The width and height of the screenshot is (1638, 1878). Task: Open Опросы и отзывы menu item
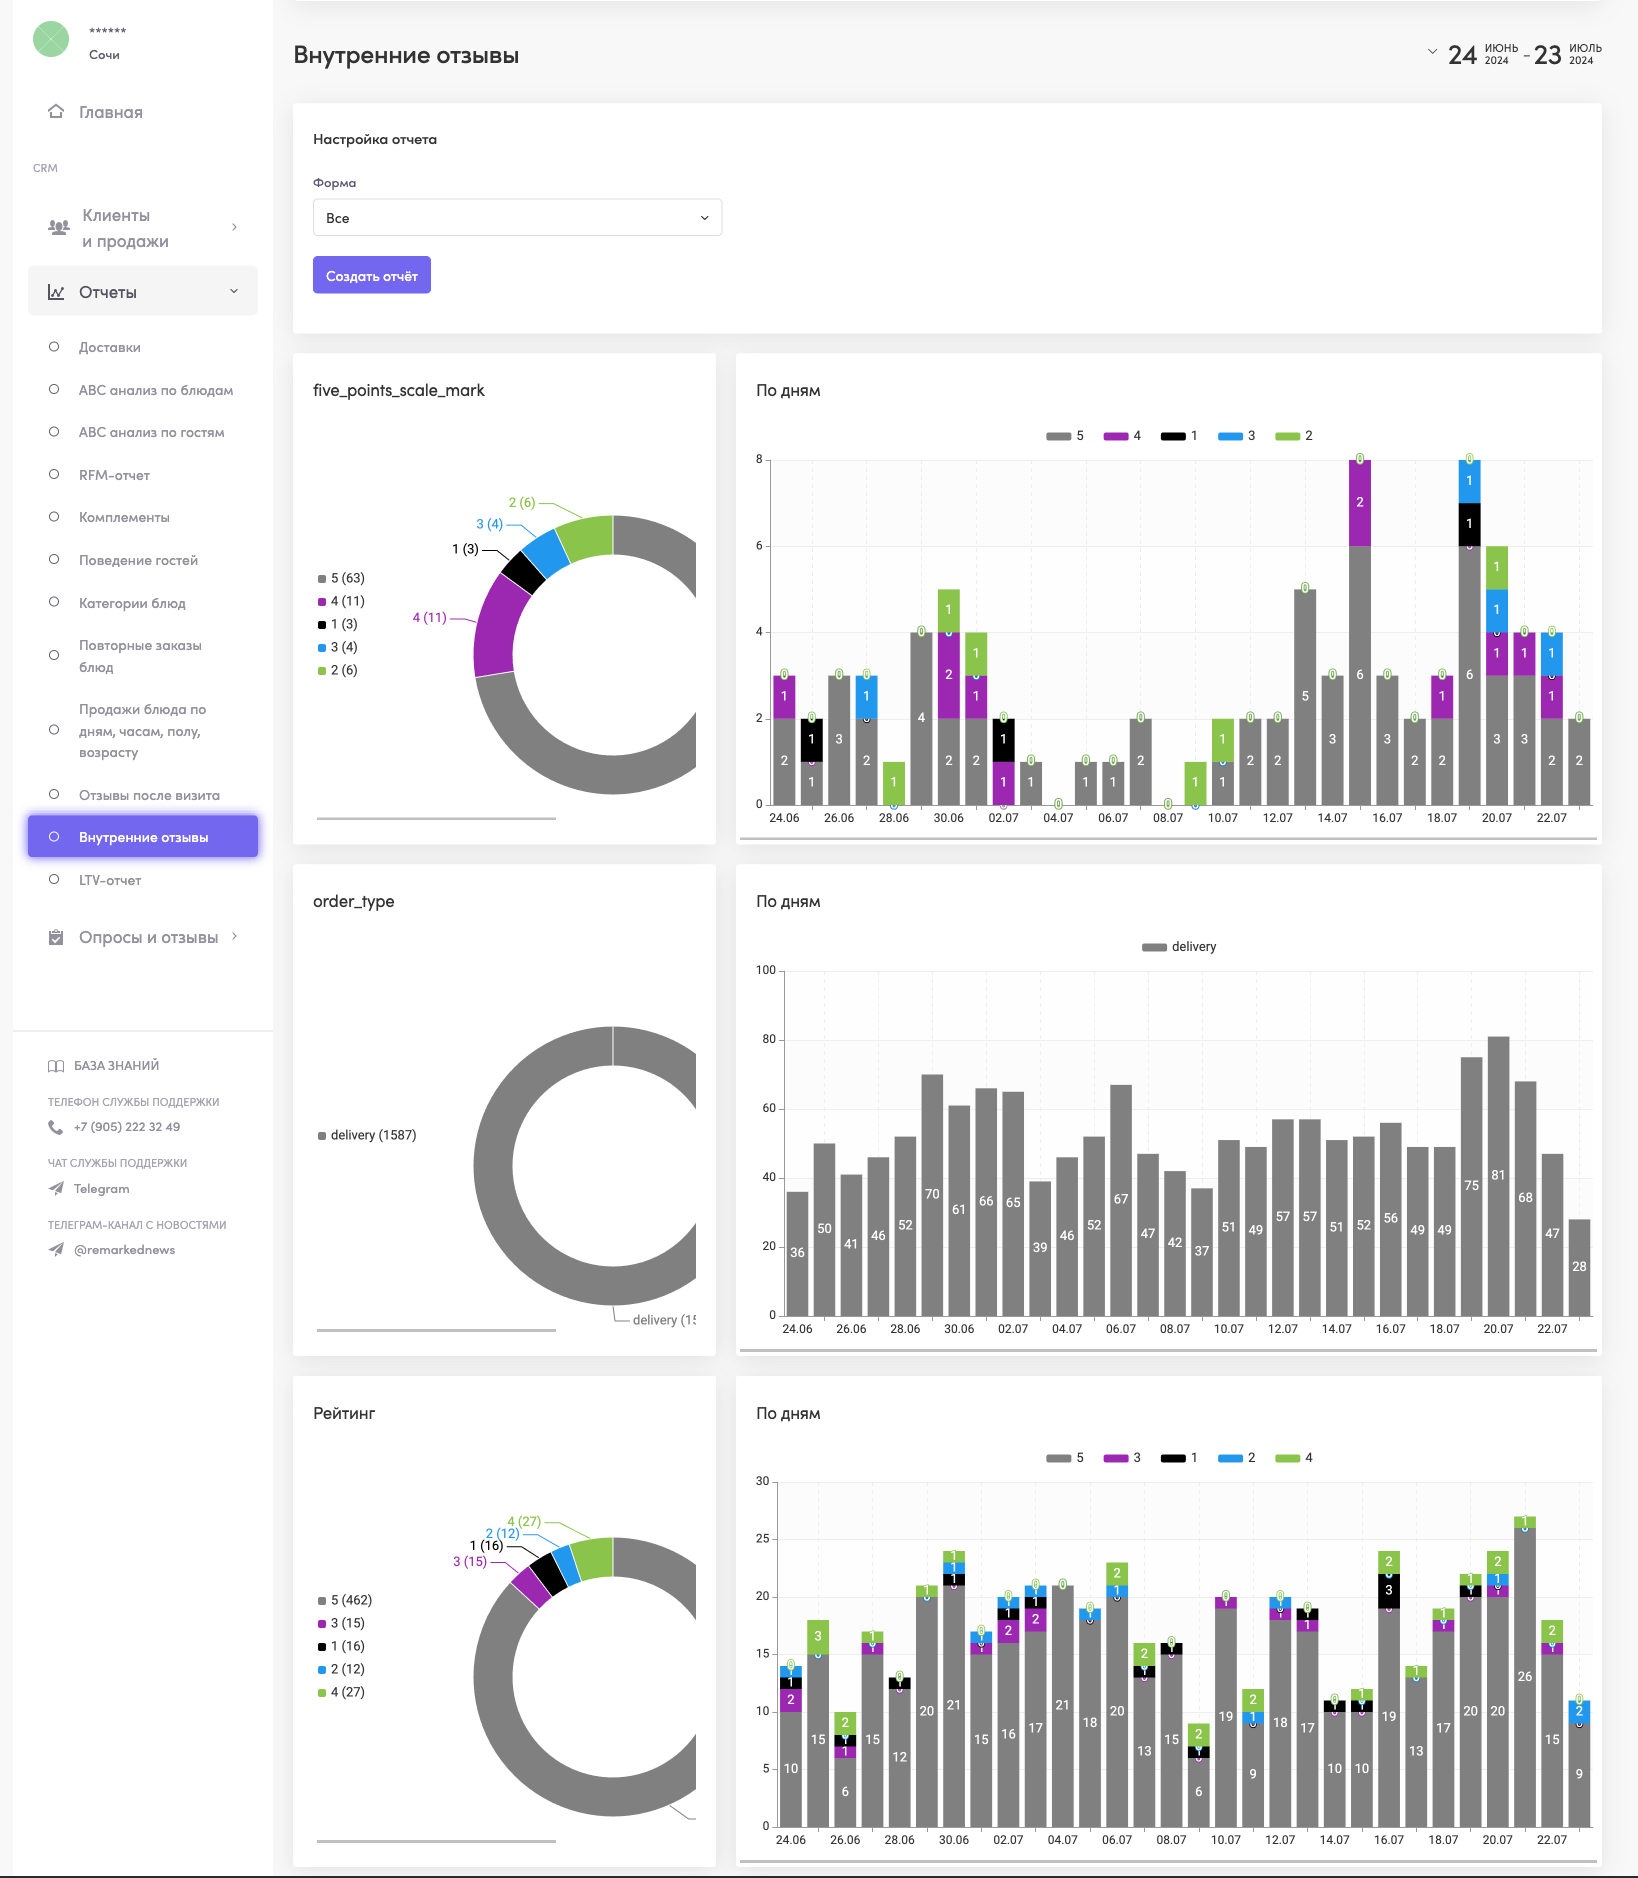(x=148, y=937)
